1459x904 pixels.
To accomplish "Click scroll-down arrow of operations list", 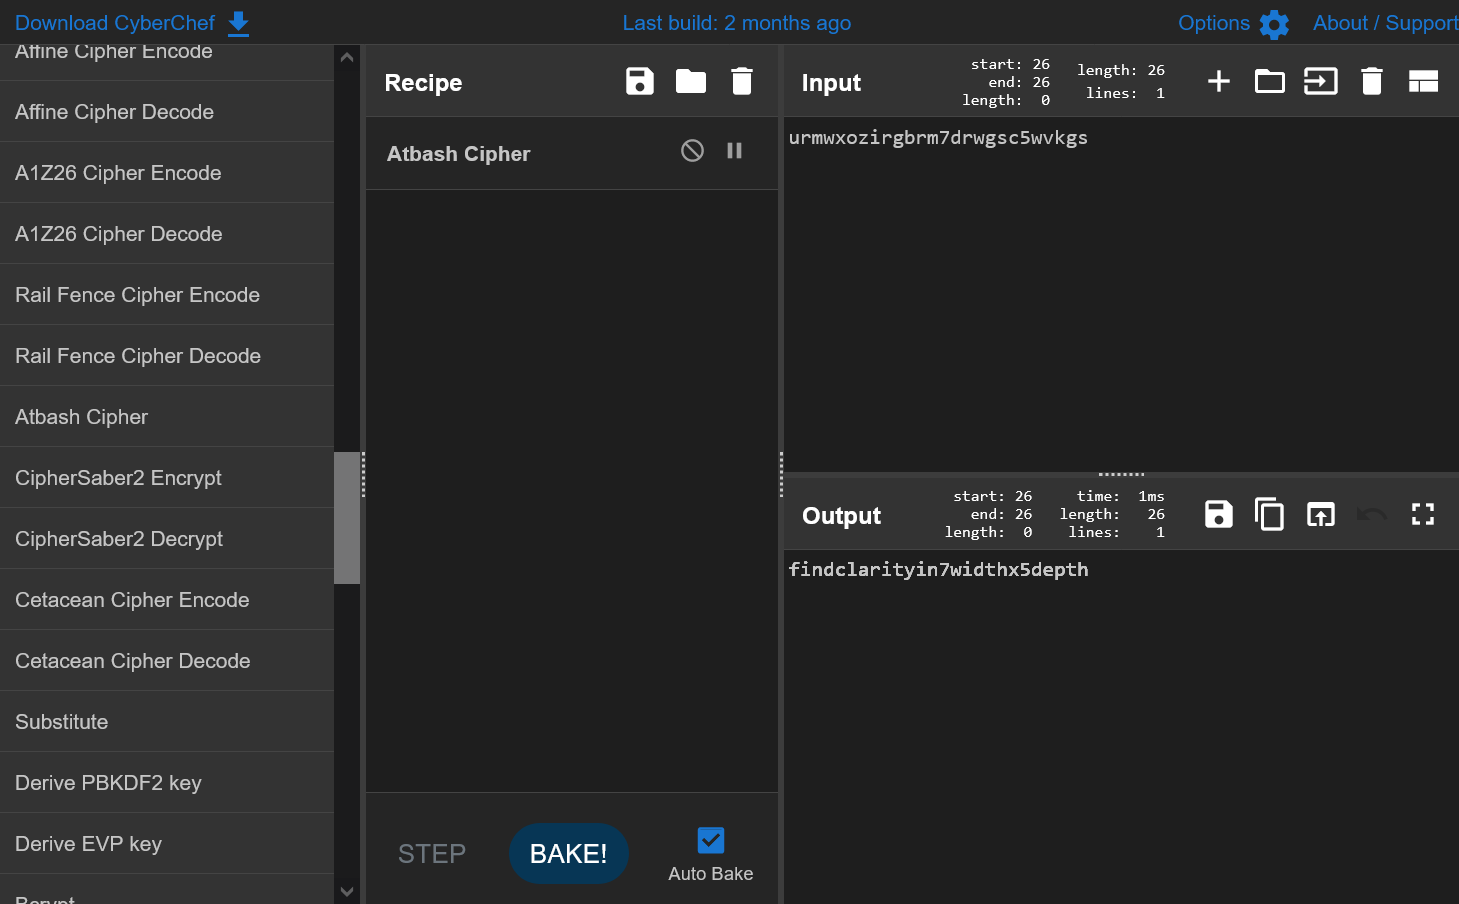I will click(x=347, y=891).
